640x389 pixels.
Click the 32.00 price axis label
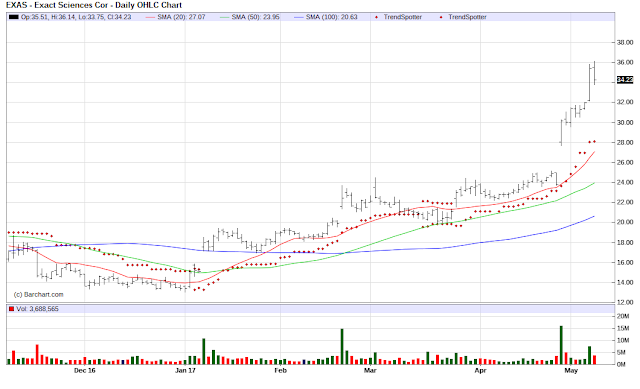(625, 102)
